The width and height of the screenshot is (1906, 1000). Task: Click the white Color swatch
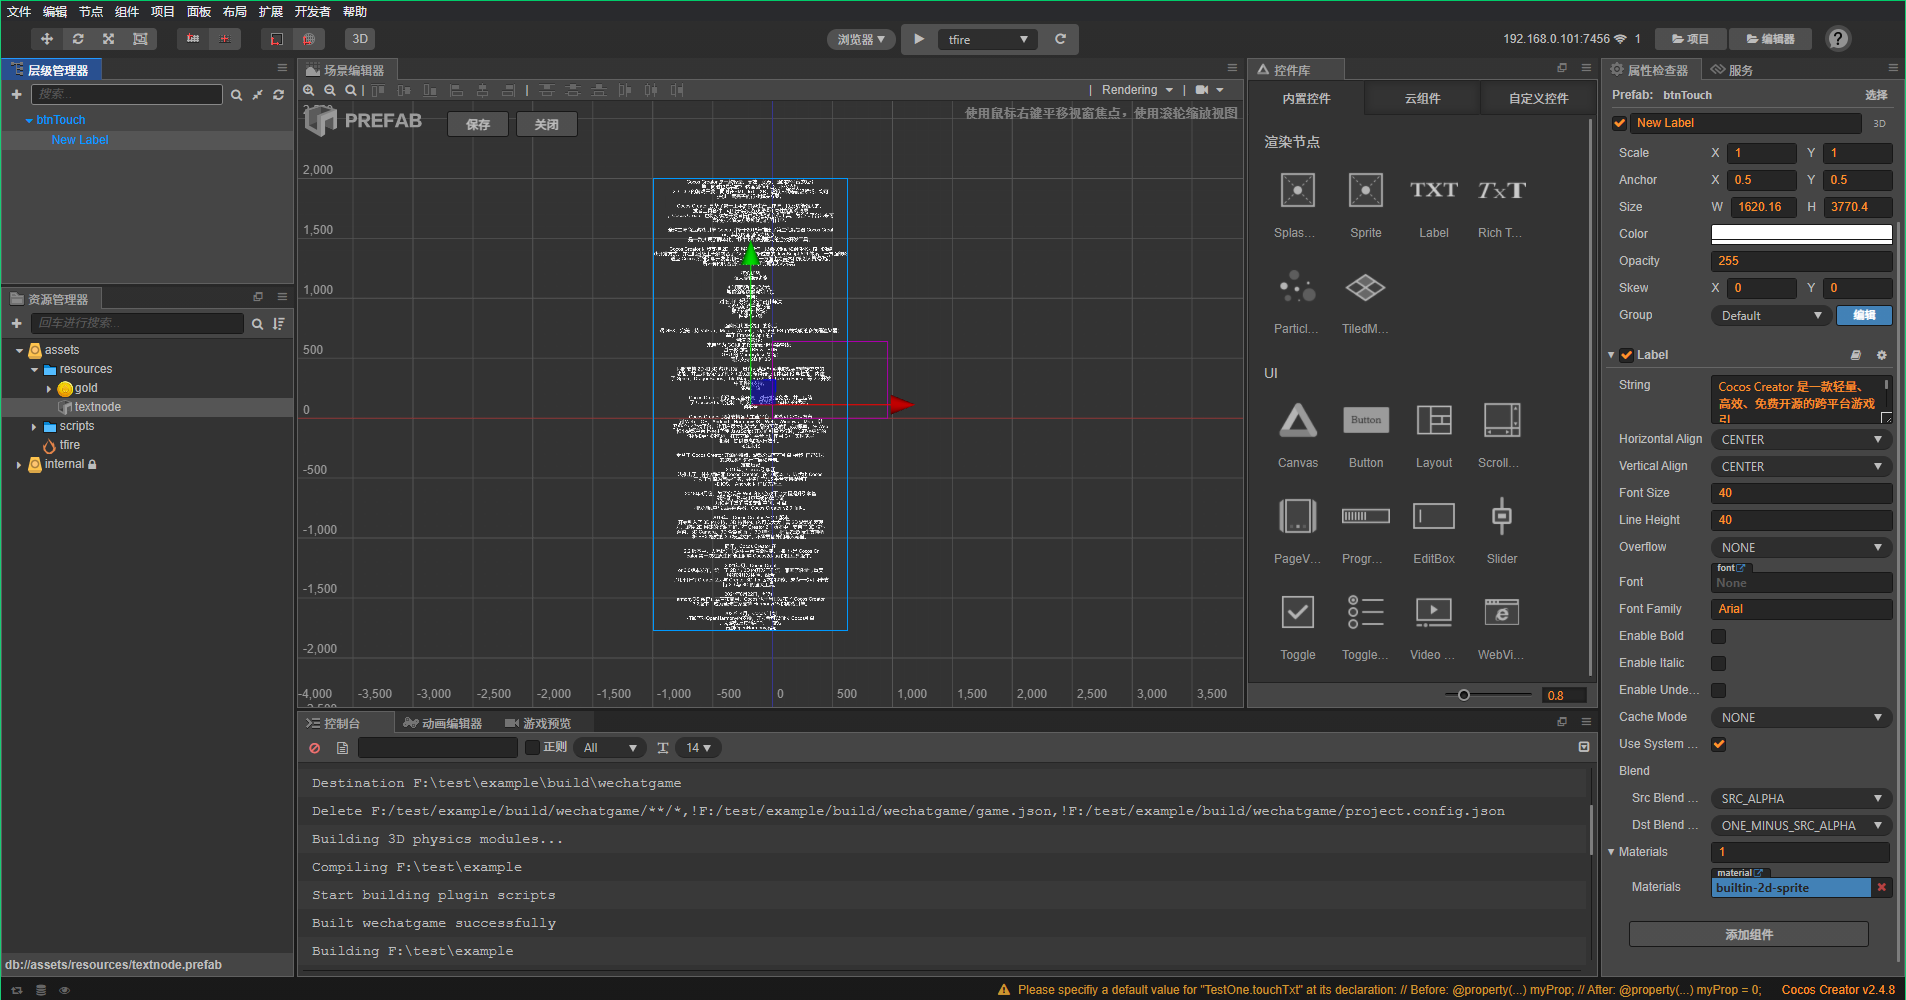1800,234
